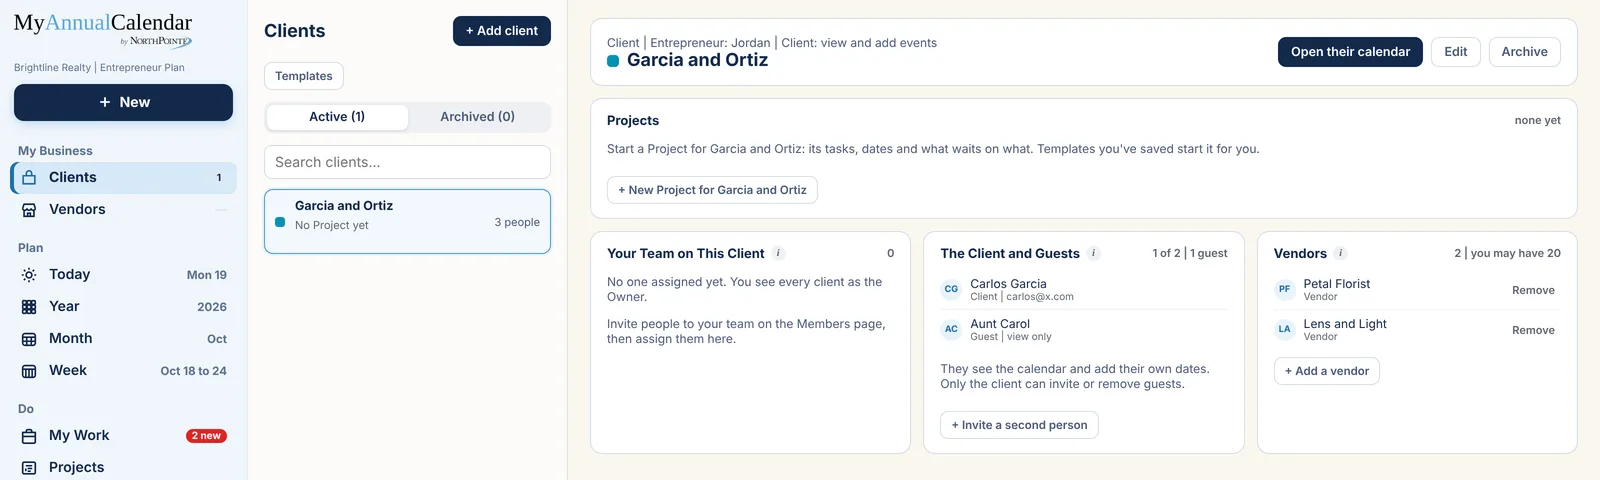
Task: Click Carlos Garcia CG avatar
Action: pos(951,290)
